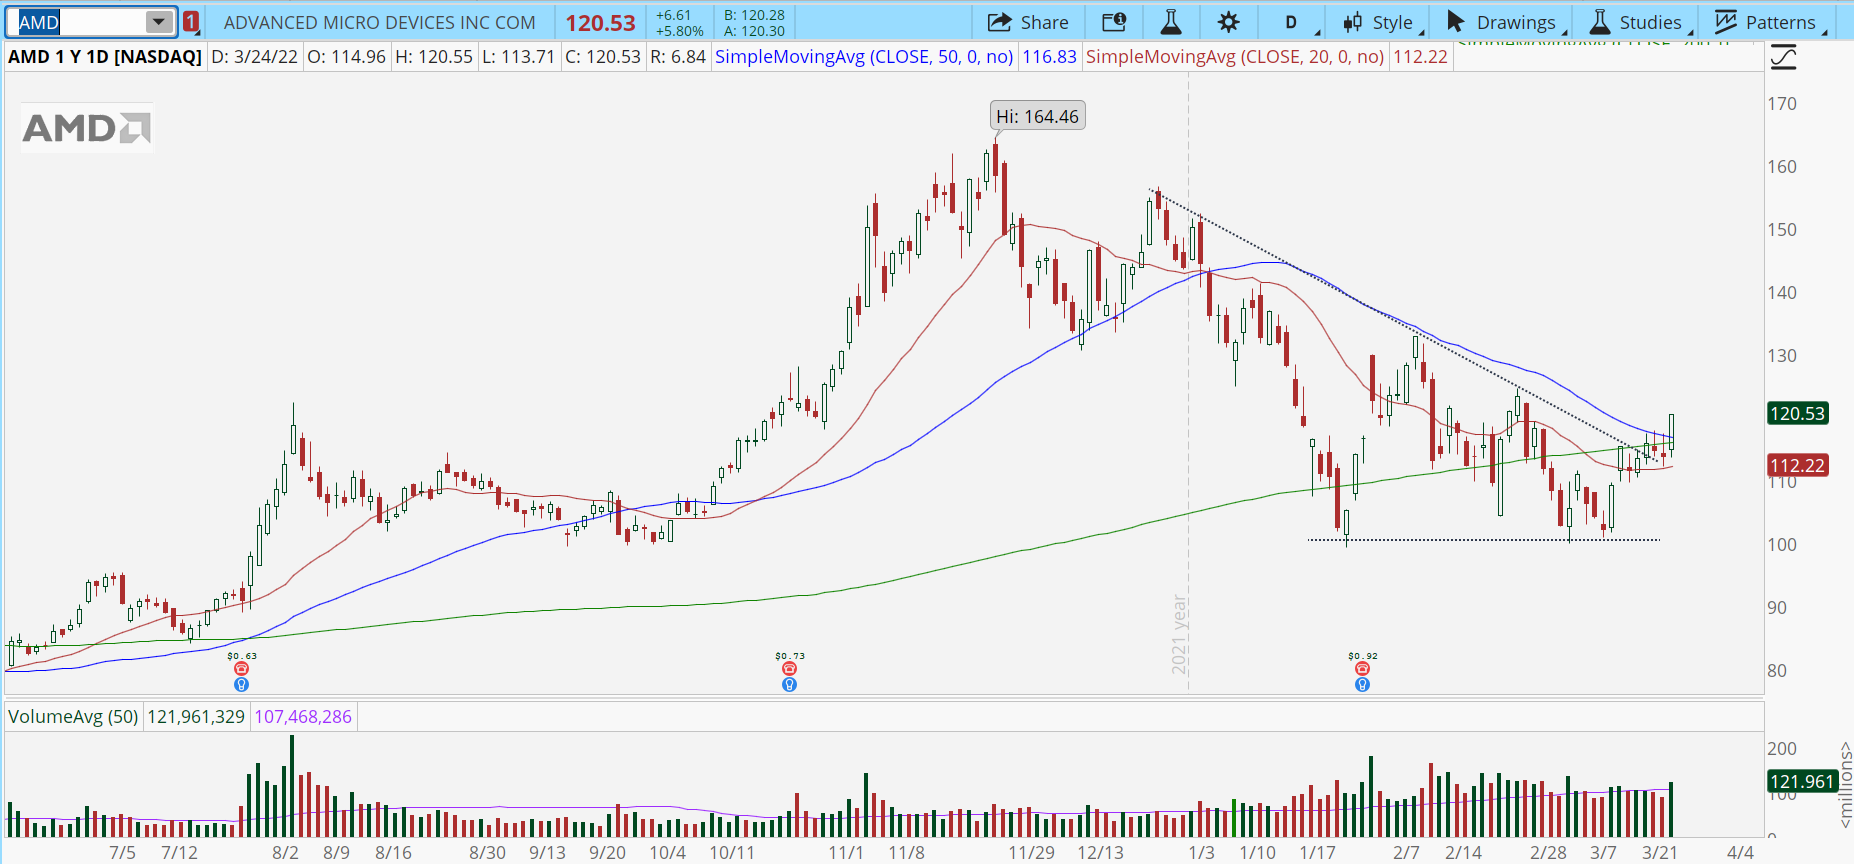Click the low value L: 113.71
Image resolution: width=1854 pixels, height=864 pixels.
518,57
